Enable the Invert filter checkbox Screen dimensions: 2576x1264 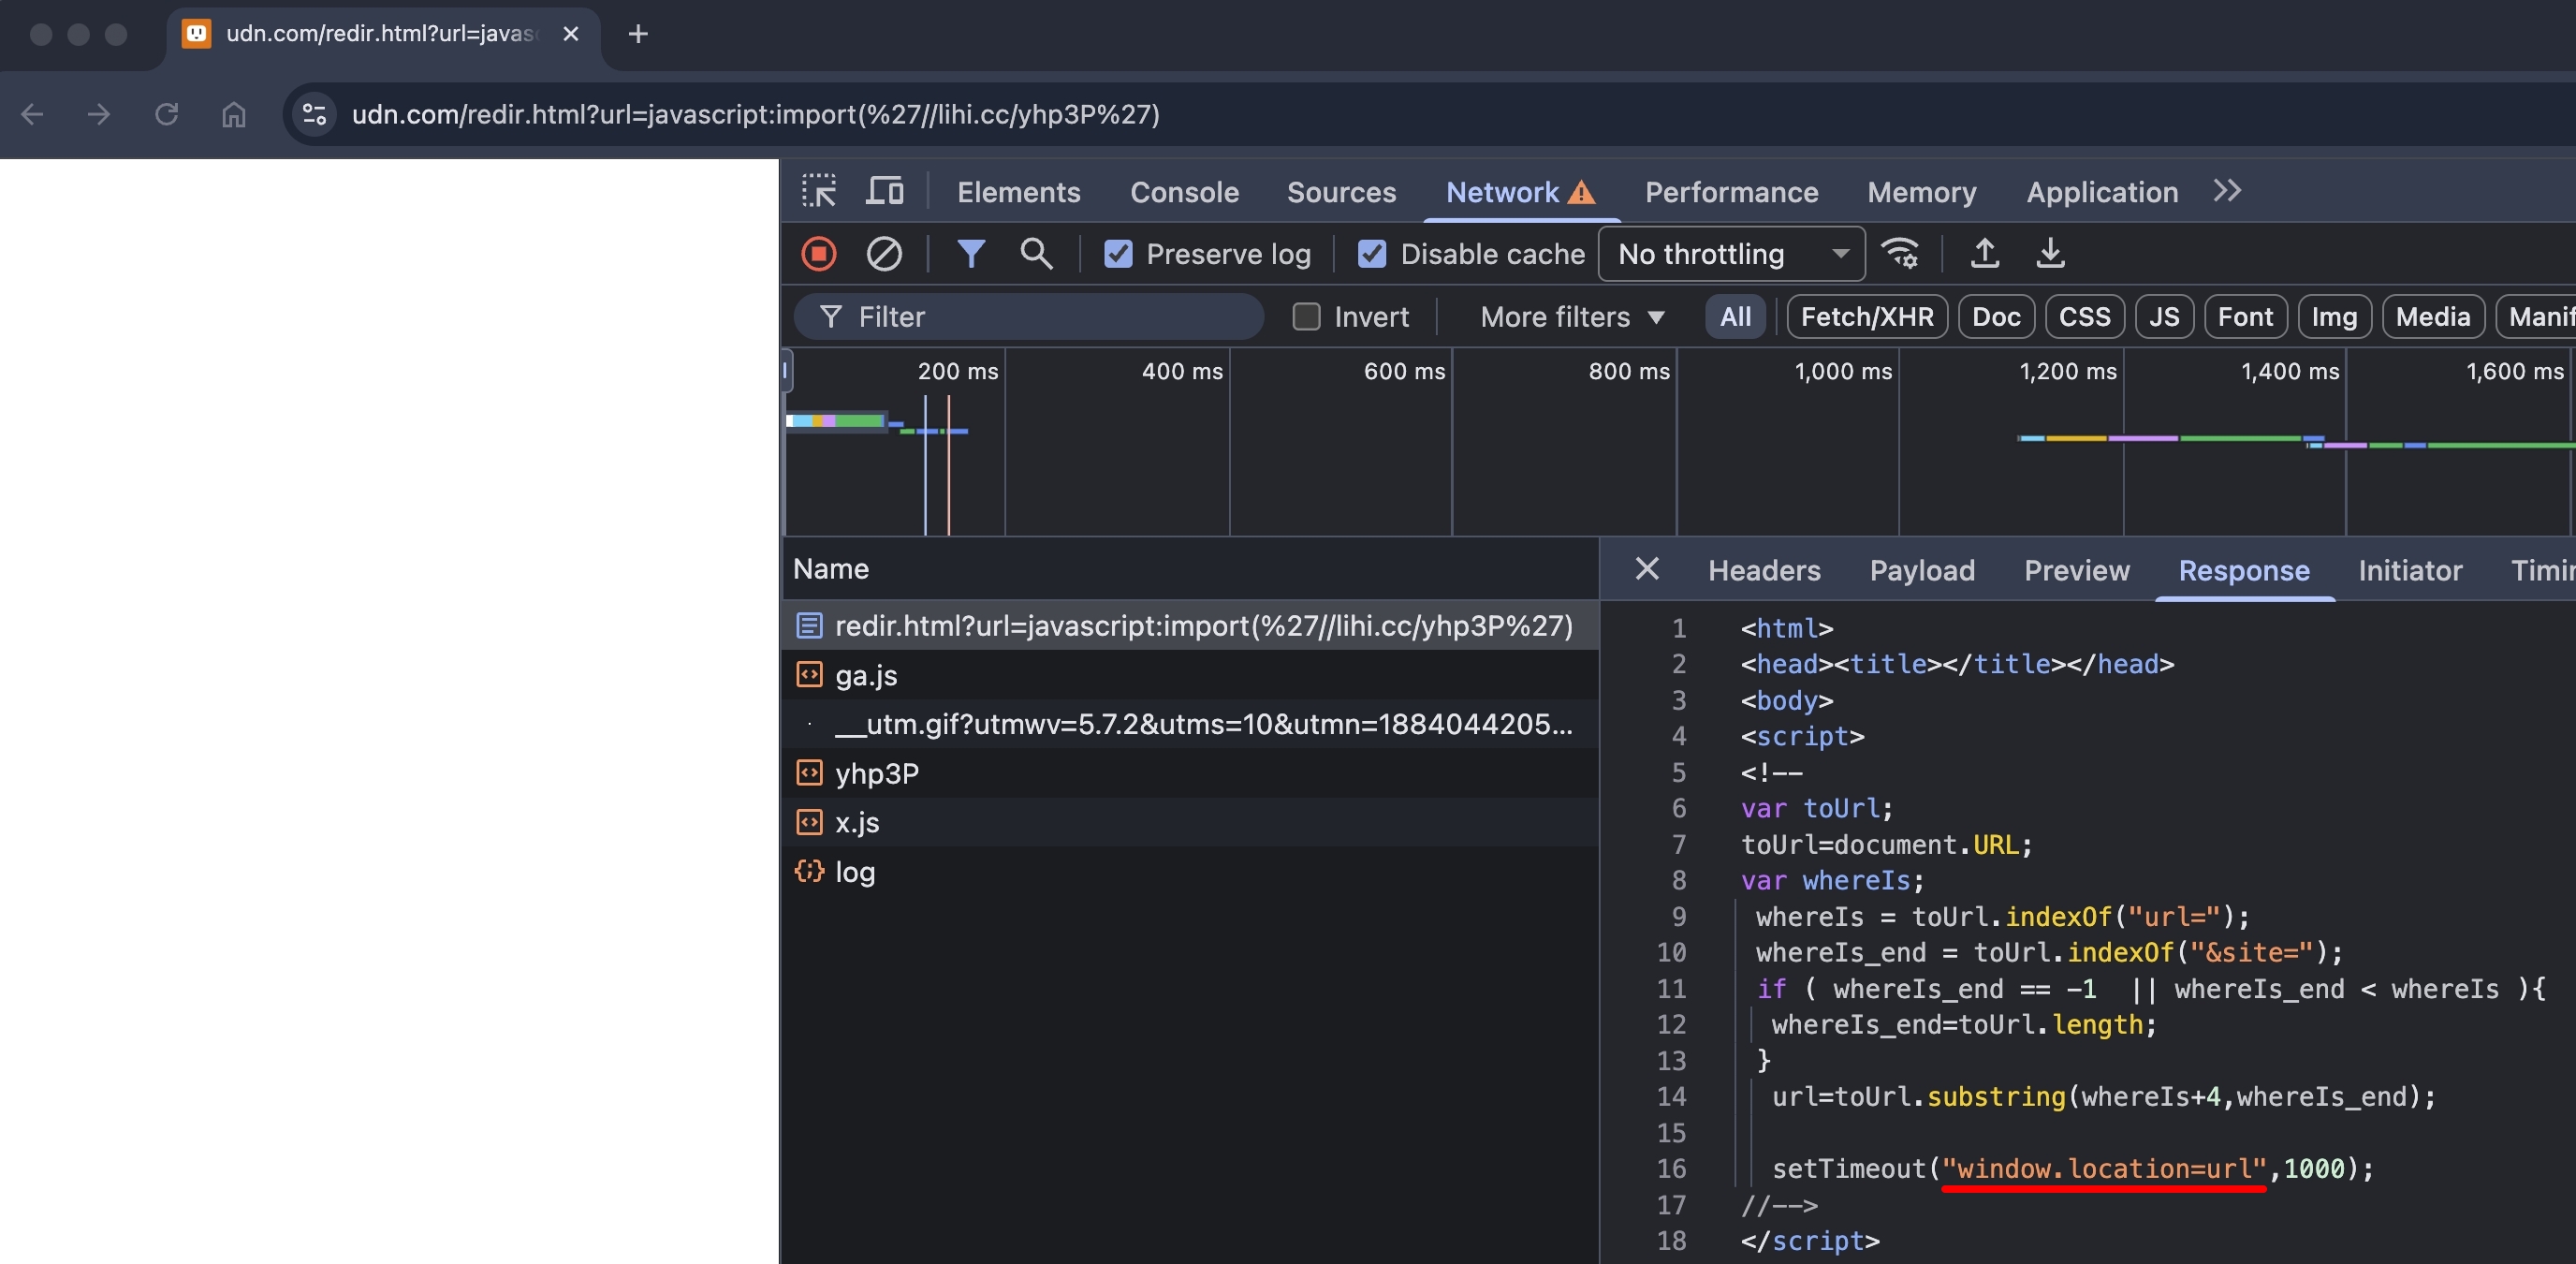1306,317
